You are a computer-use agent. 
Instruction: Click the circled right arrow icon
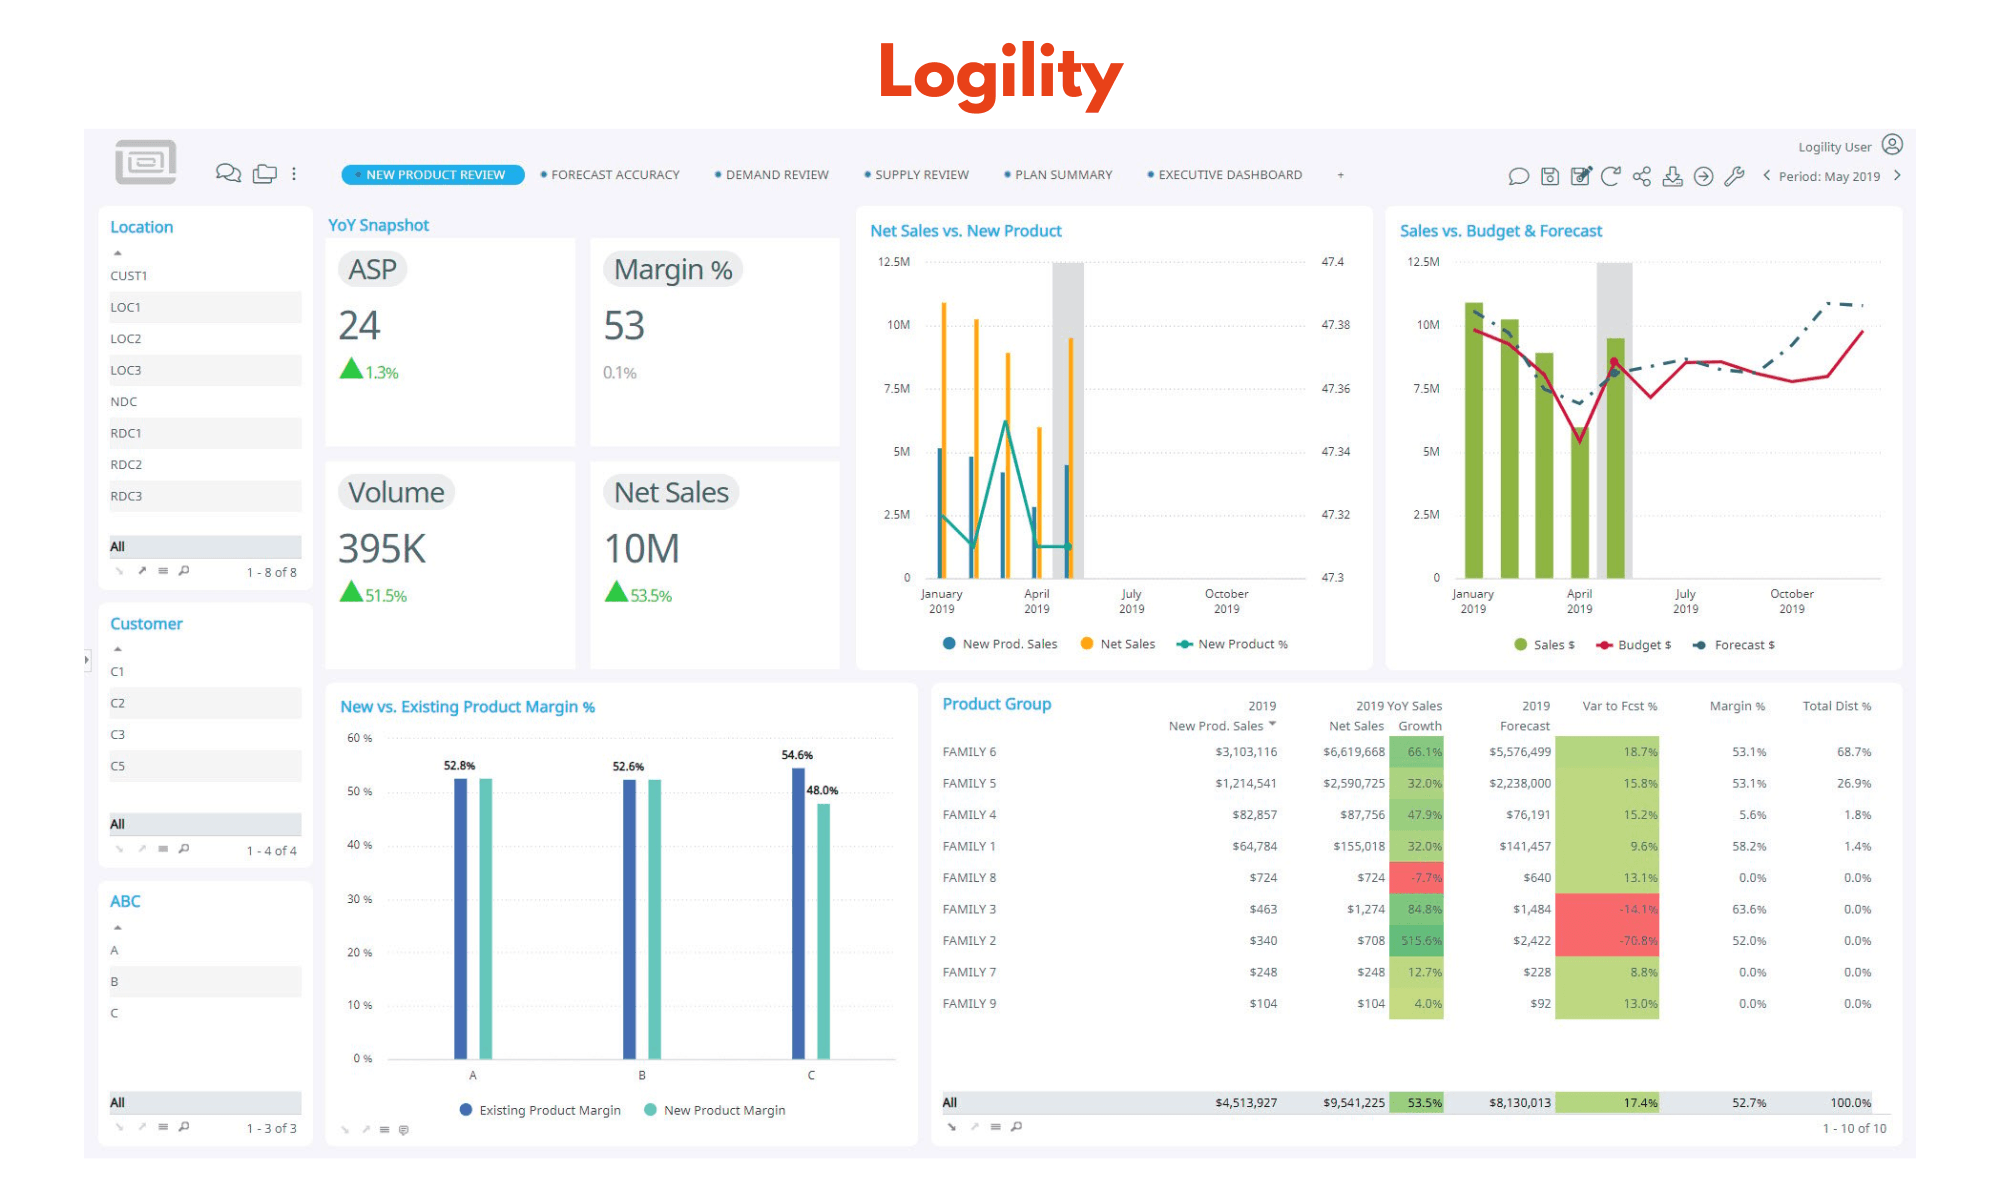[1703, 176]
